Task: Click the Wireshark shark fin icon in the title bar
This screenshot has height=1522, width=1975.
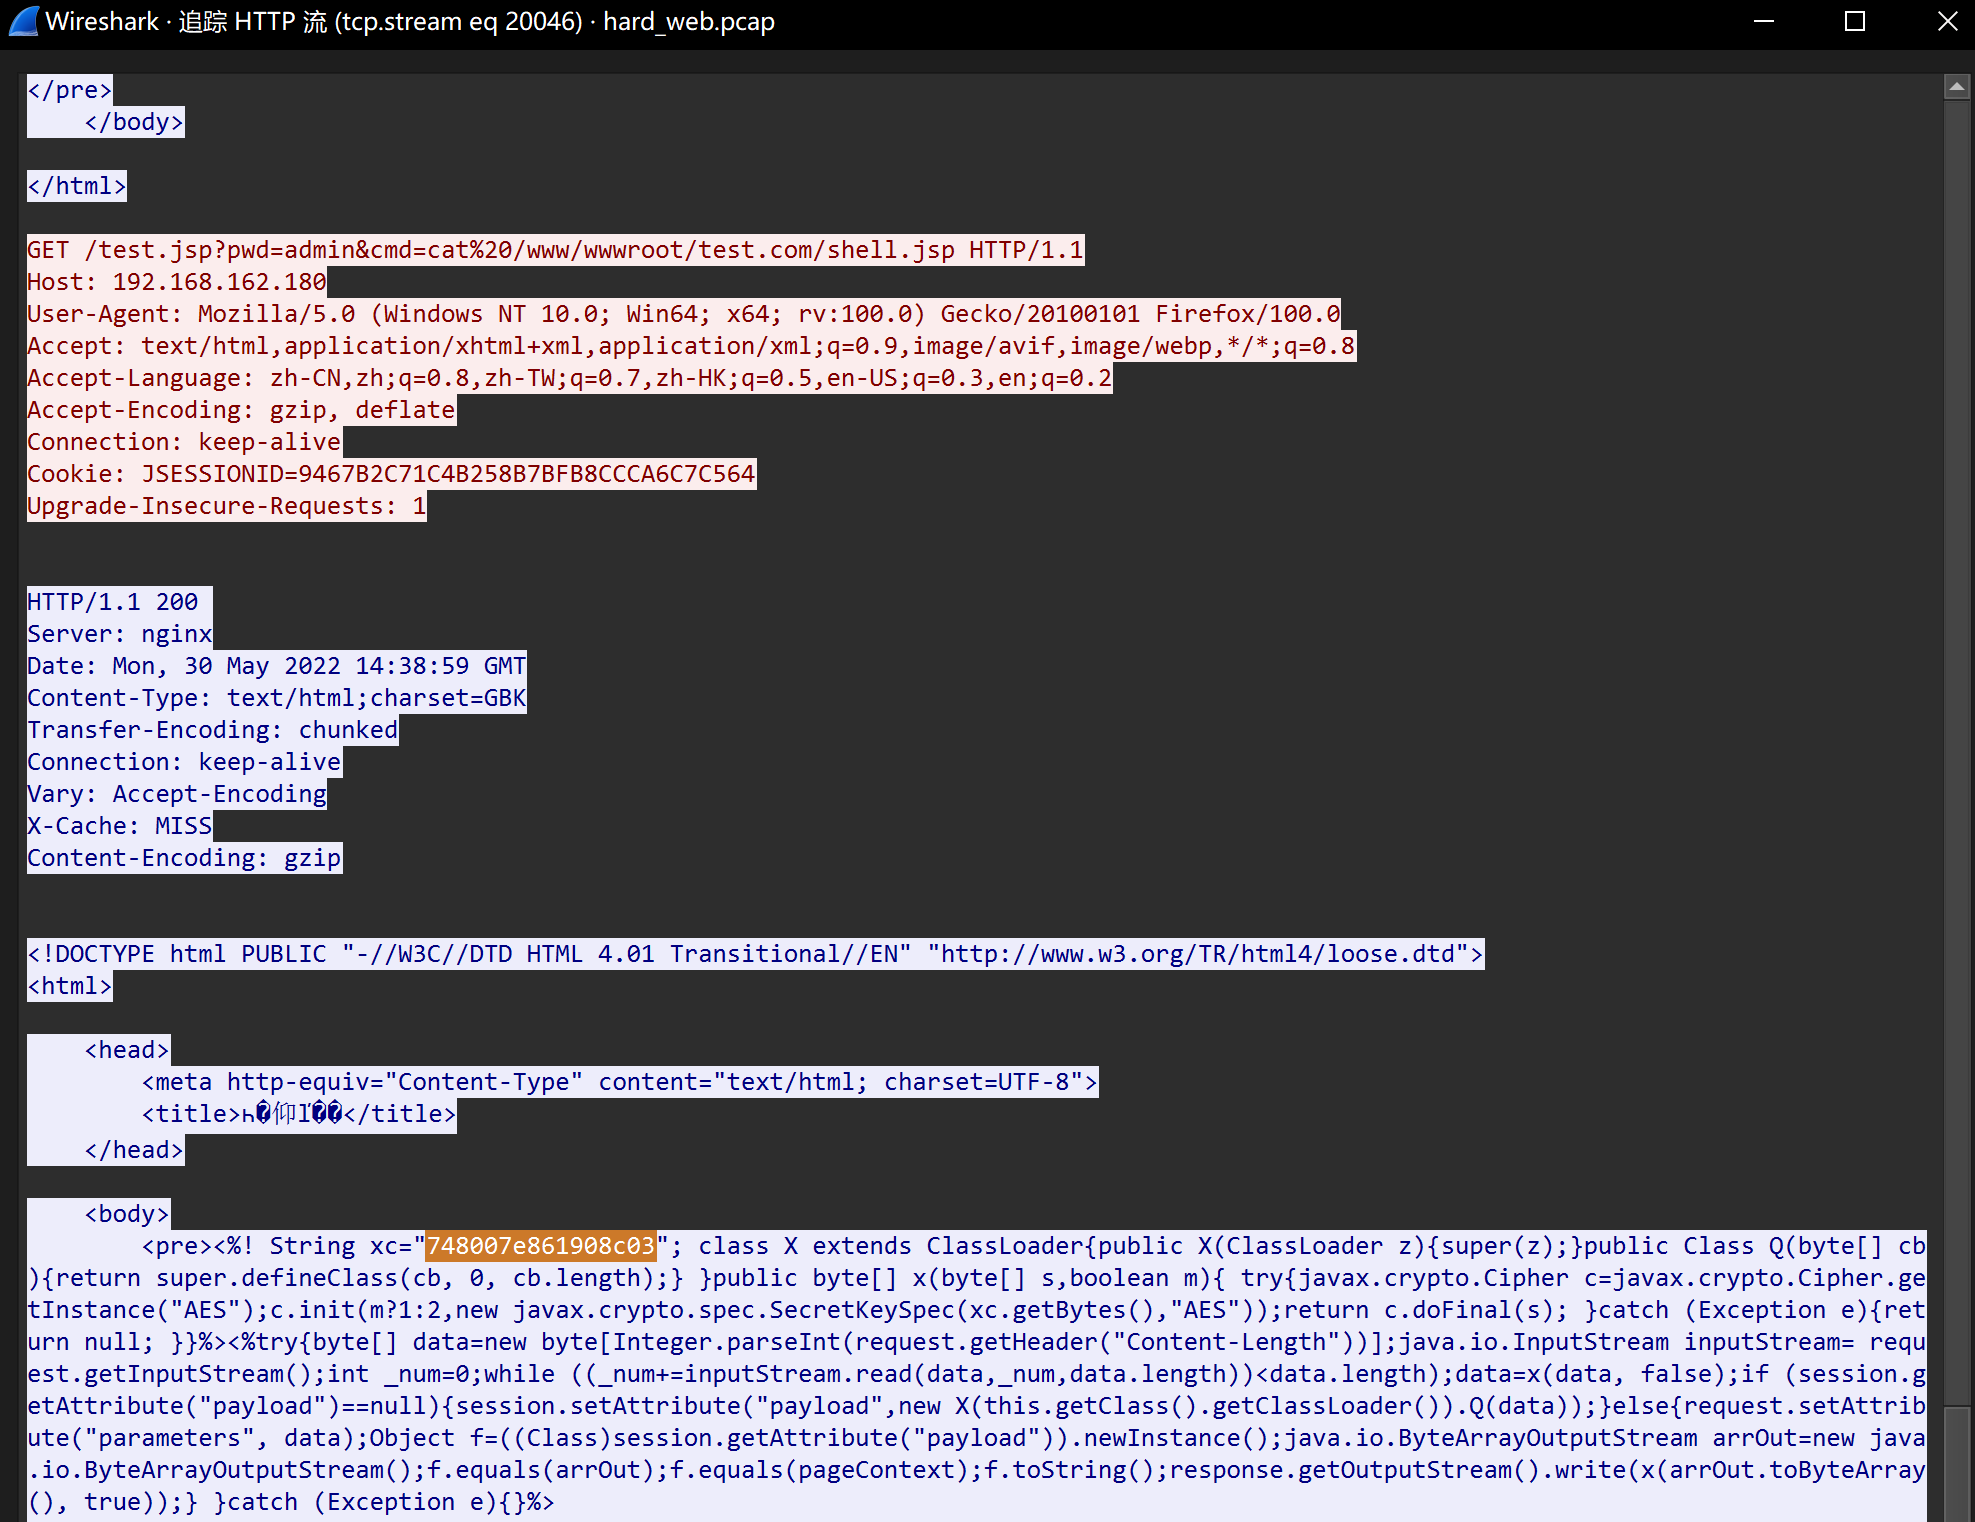Action: (x=23, y=21)
